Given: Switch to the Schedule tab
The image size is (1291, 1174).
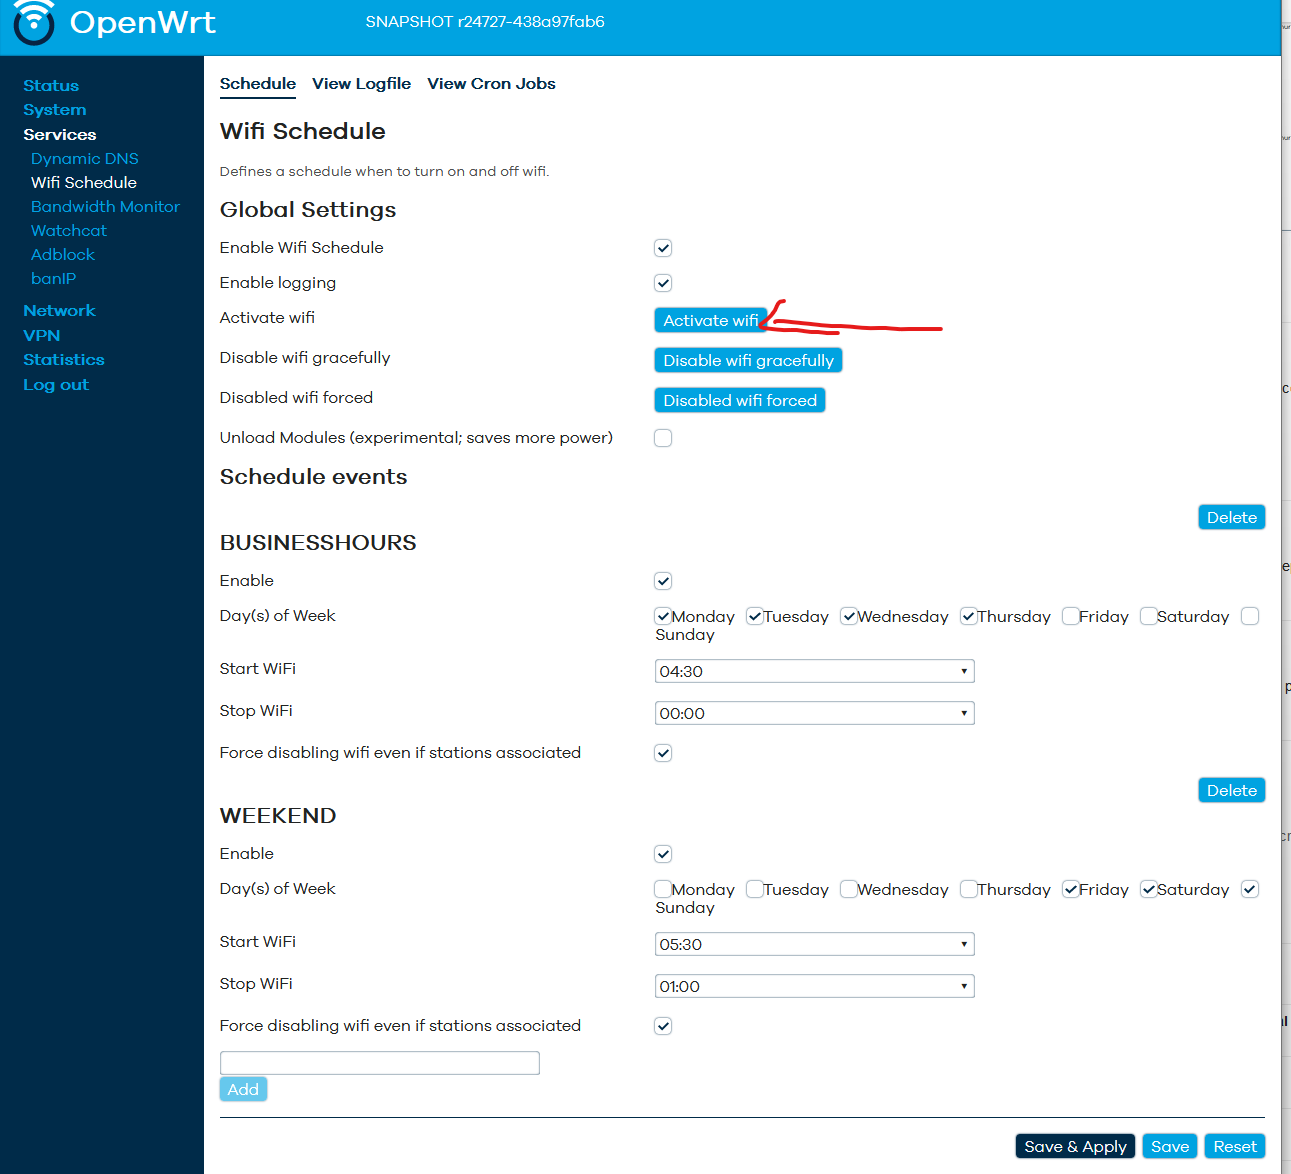Looking at the screenshot, I should point(258,84).
